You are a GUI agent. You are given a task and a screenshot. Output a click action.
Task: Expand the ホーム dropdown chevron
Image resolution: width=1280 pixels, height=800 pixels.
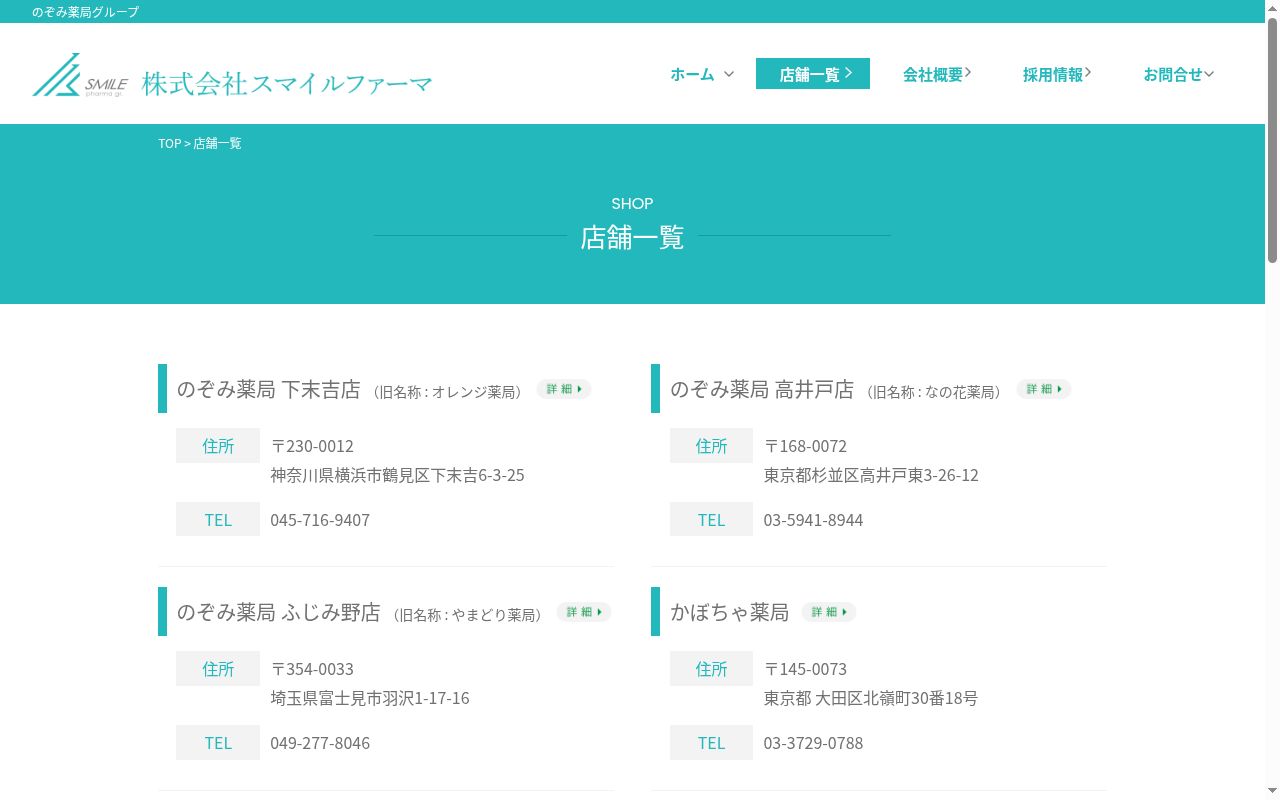(x=729, y=74)
